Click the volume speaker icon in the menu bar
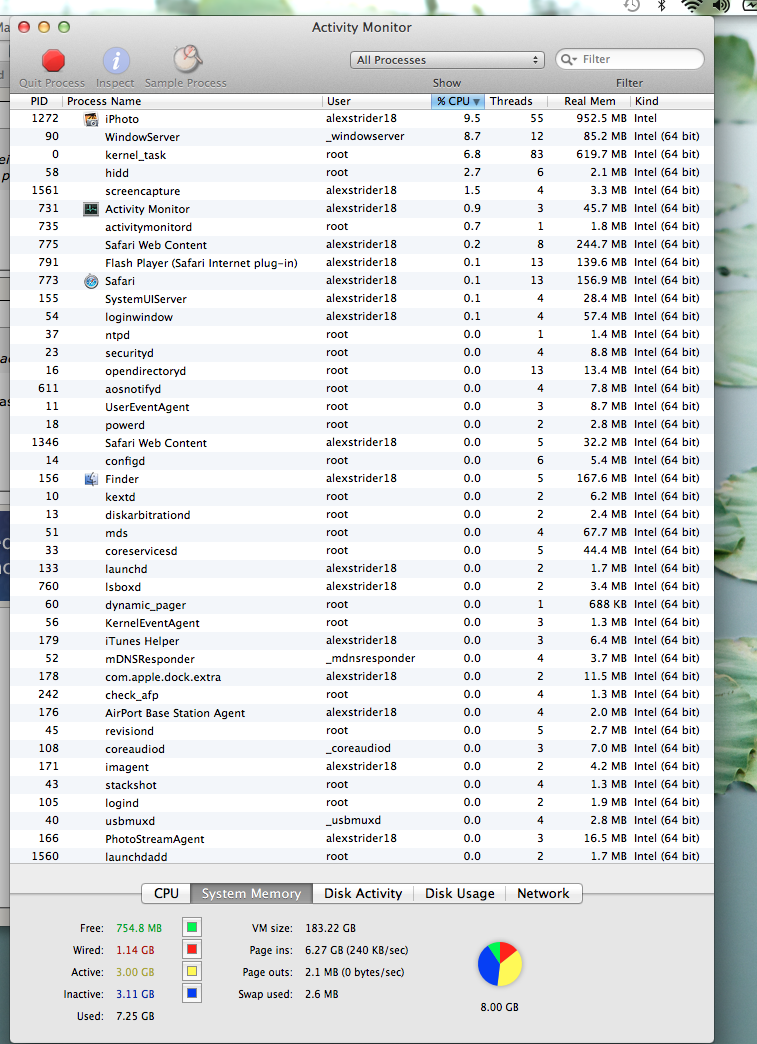757x1044 pixels. click(x=721, y=5)
